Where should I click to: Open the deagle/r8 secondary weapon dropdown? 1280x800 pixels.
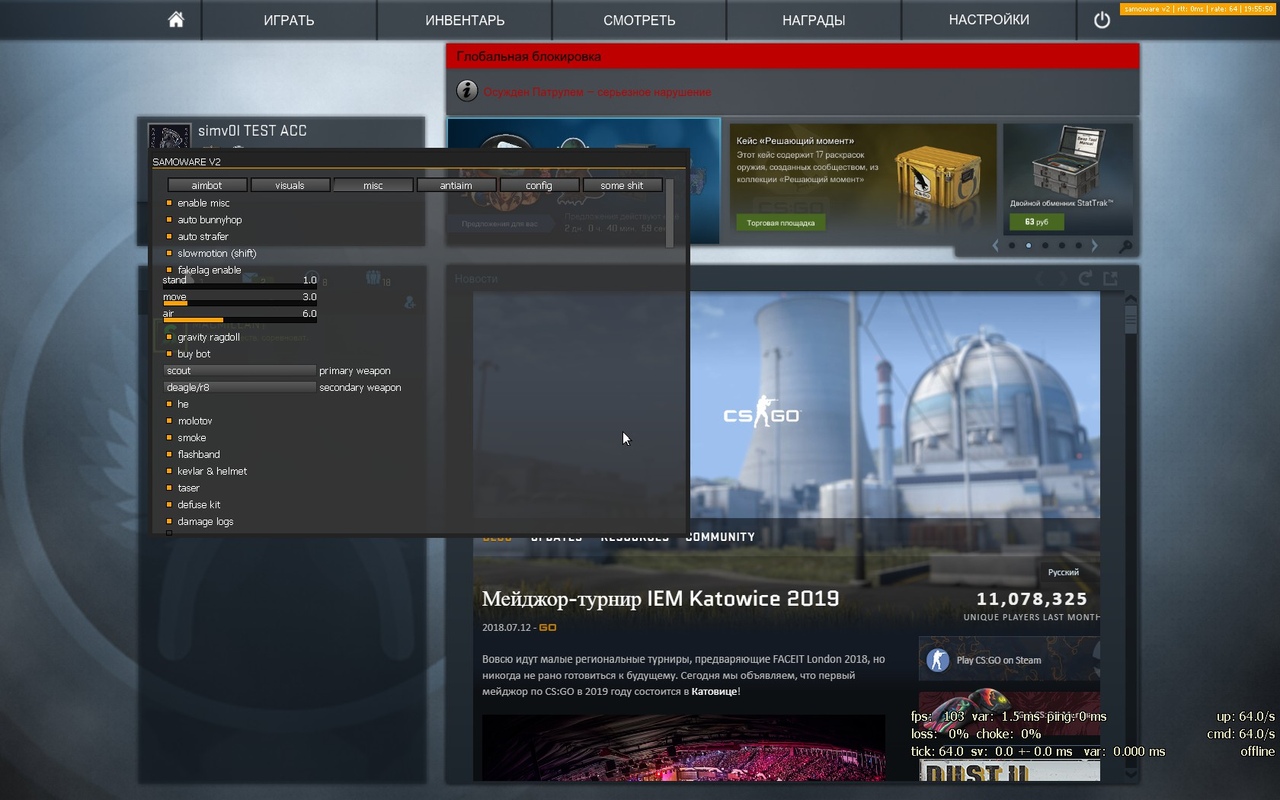coord(240,388)
